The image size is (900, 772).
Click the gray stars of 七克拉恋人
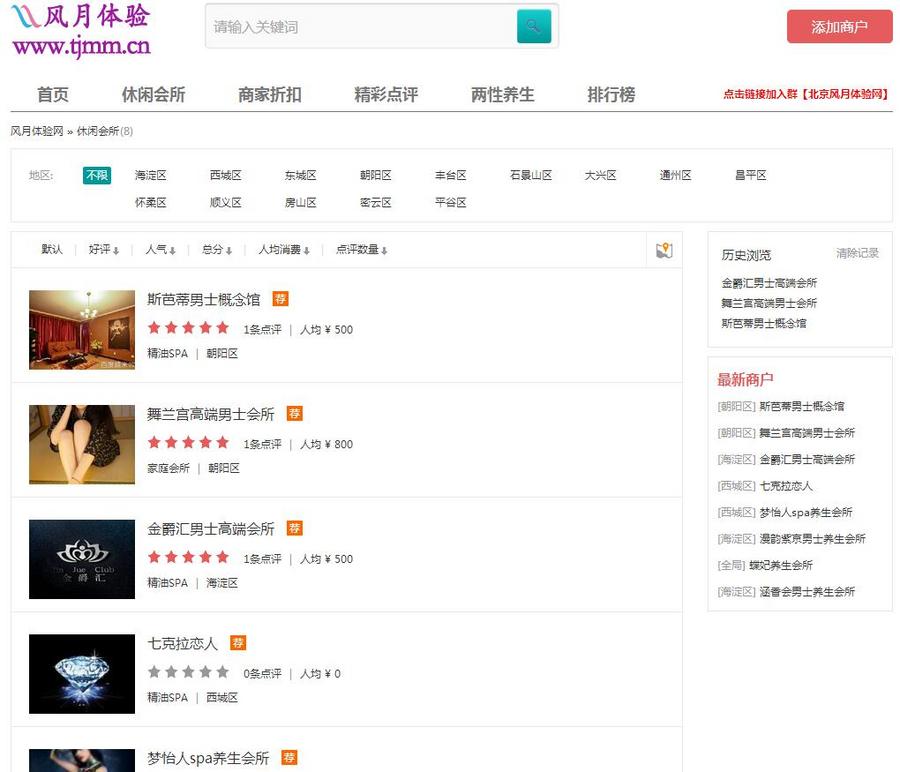coord(188,673)
